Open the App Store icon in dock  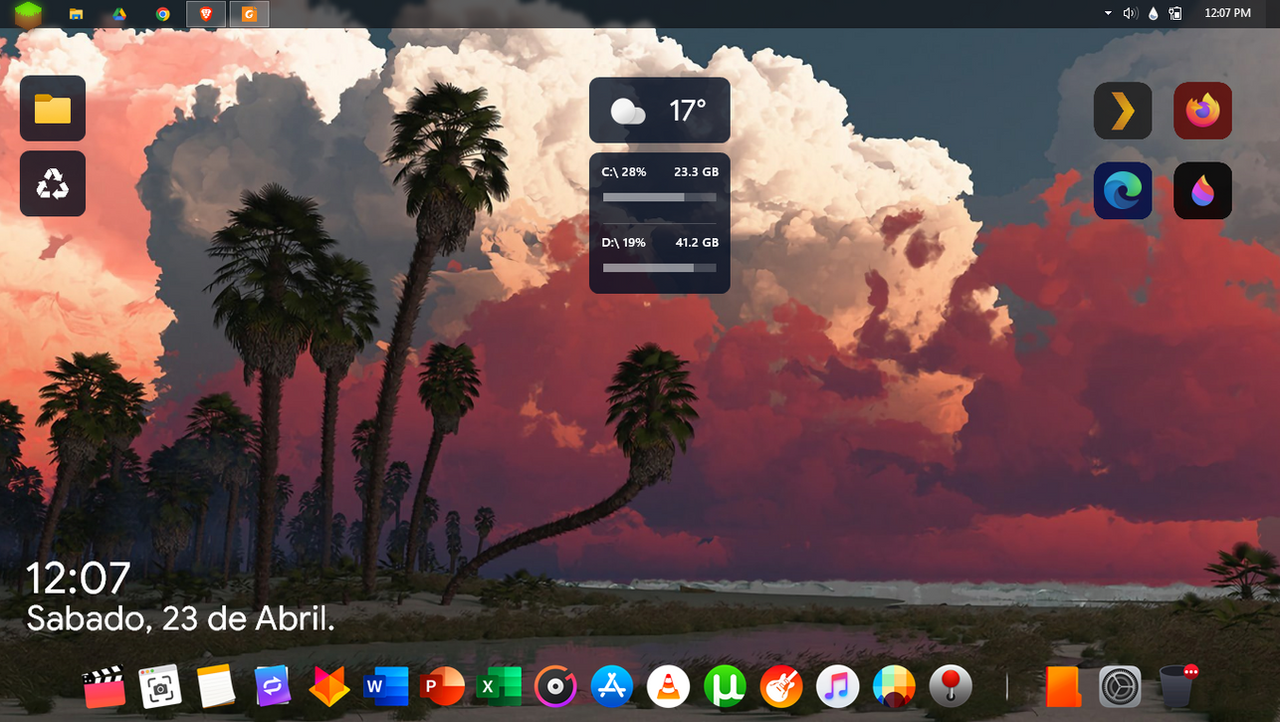pyautogui.click(x=612, y=686)
